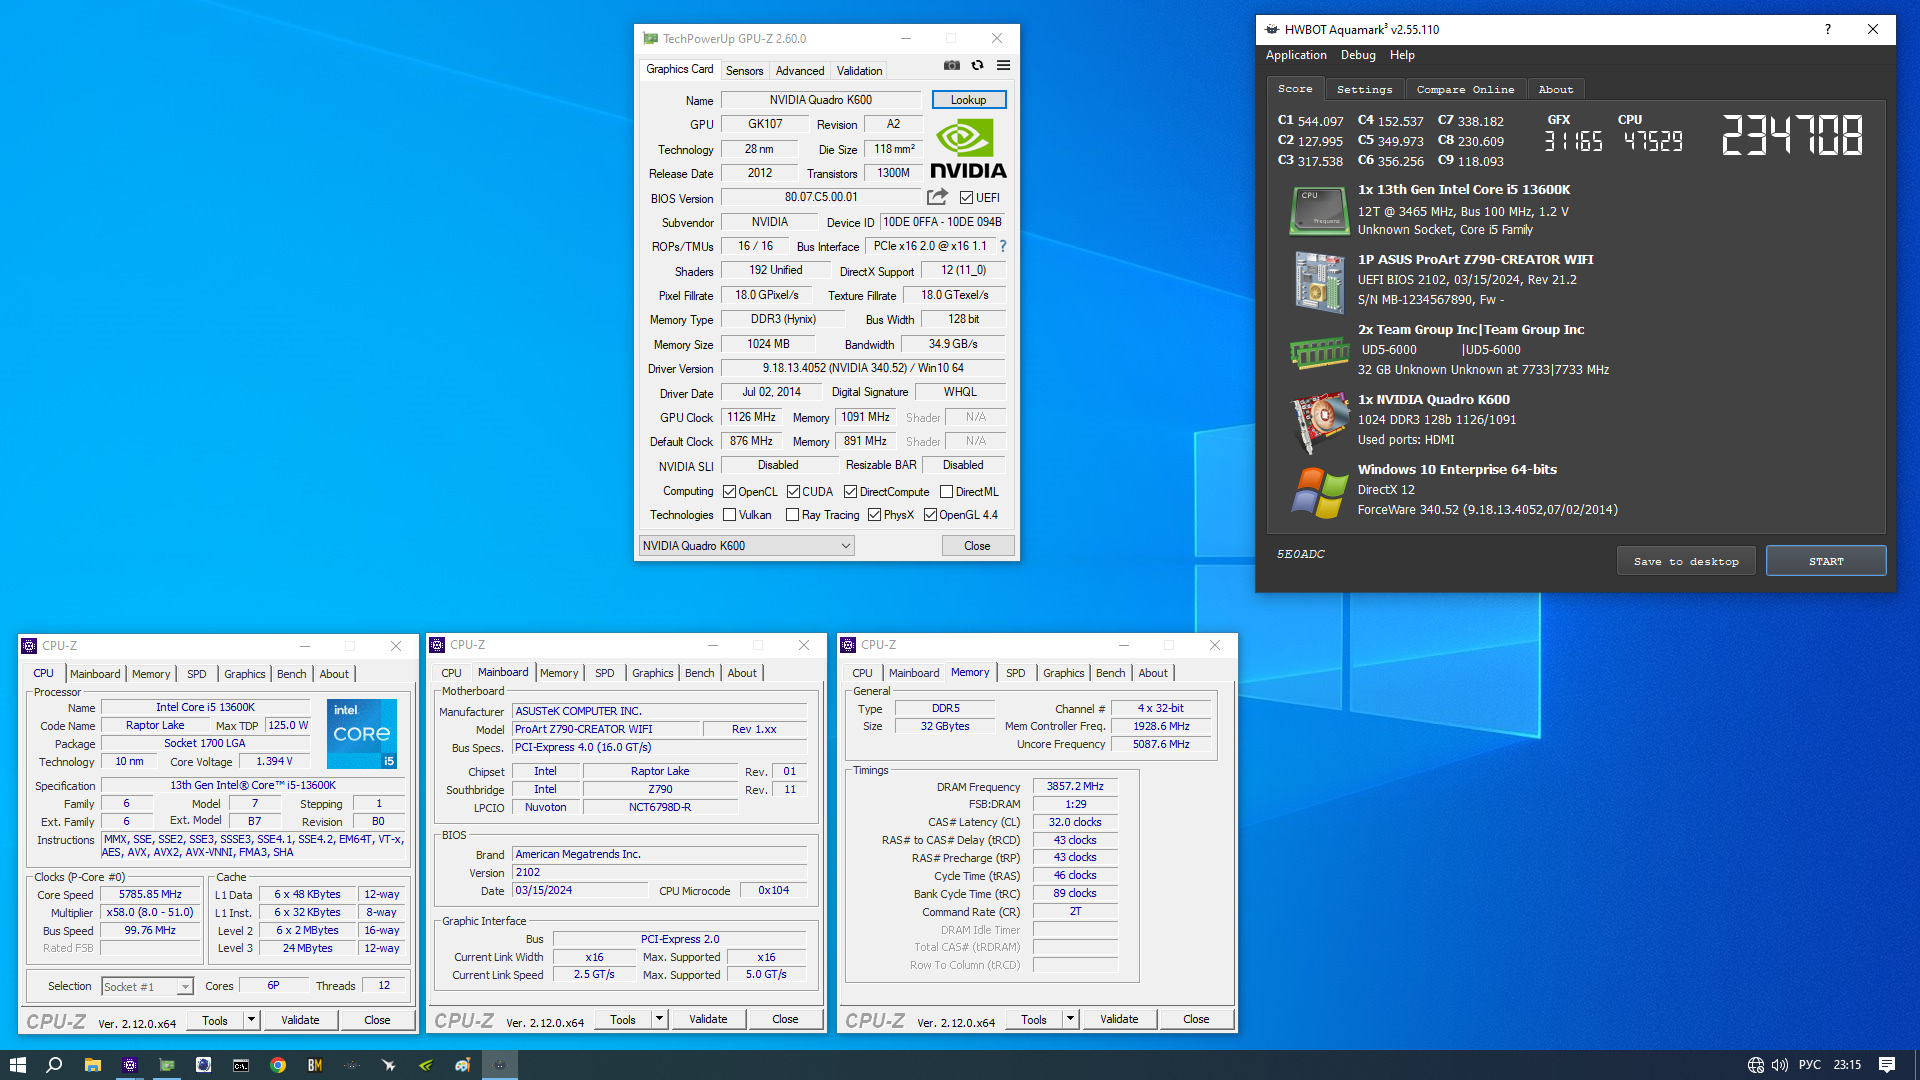Open the Socket #1 selection dropdown
This screenshot has height=1080, width=1920.
coord(146,987)
